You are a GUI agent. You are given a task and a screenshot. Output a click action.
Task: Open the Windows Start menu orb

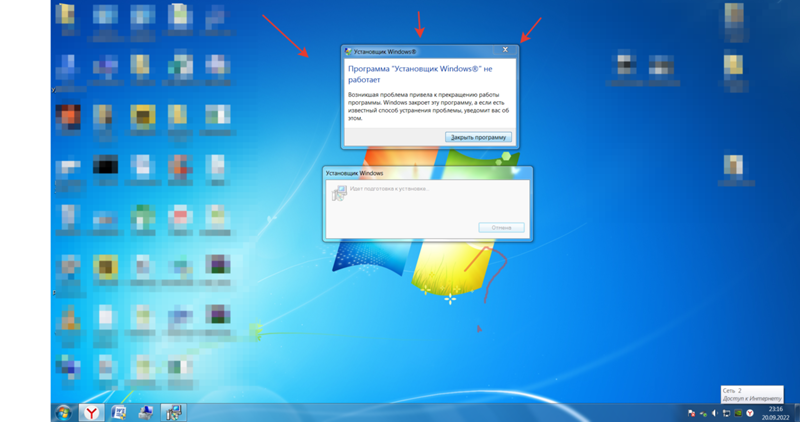(x=64, y=412)
